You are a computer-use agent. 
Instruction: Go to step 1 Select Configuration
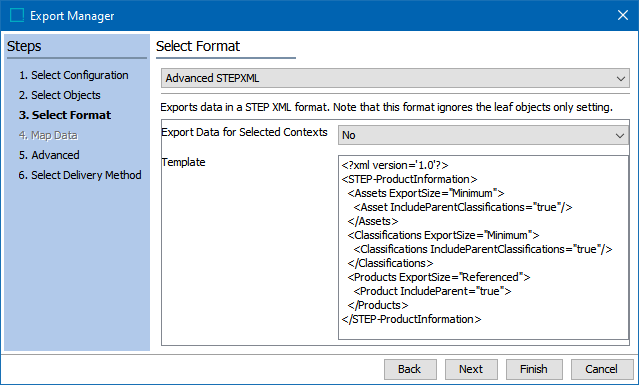[x=74, y=75]
